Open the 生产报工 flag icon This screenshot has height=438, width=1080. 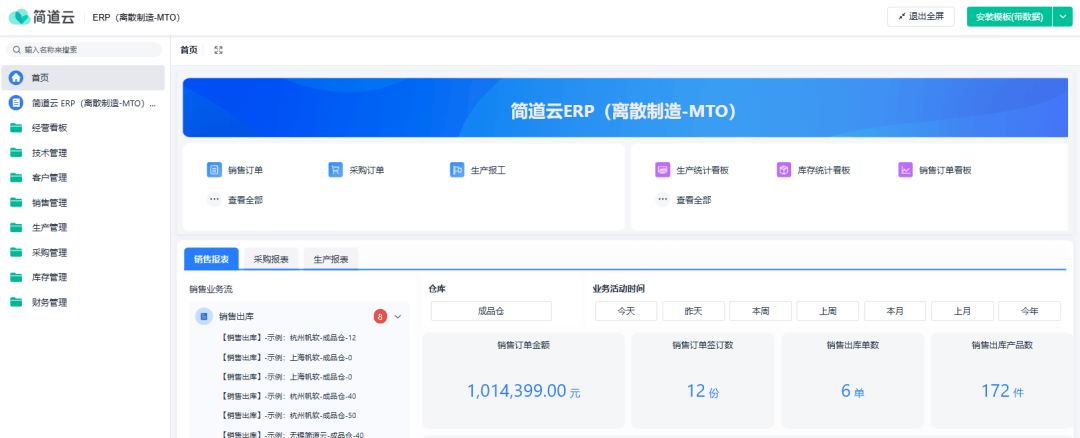(457, 169)
